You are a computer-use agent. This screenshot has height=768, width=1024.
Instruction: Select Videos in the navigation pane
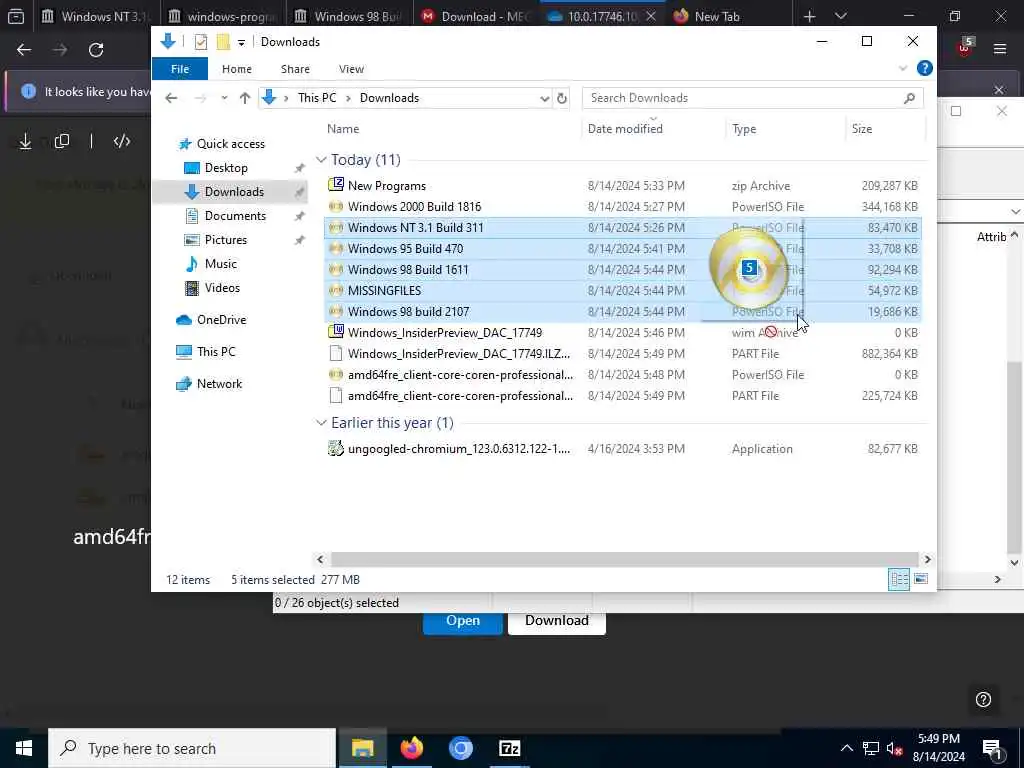tap(222, 288)
